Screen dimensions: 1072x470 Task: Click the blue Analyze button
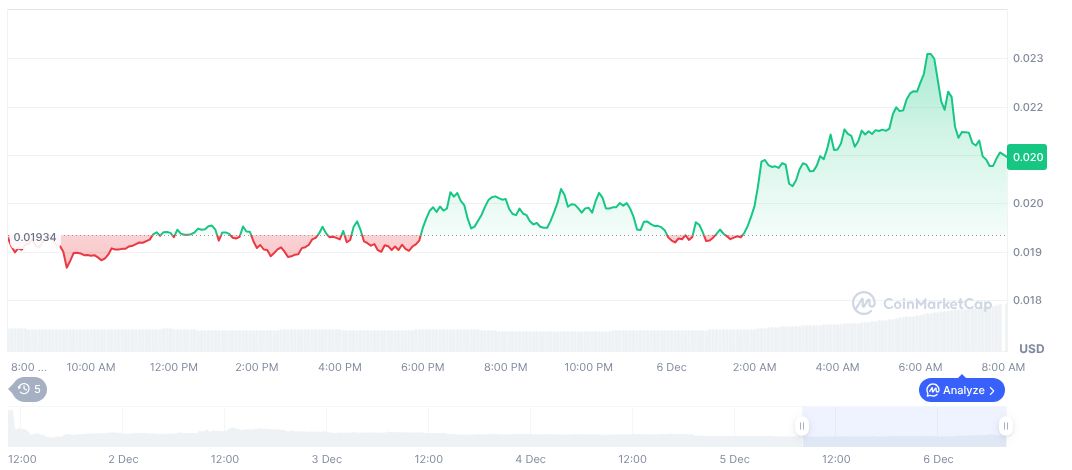pyautogui.click(x=961, y=390)
